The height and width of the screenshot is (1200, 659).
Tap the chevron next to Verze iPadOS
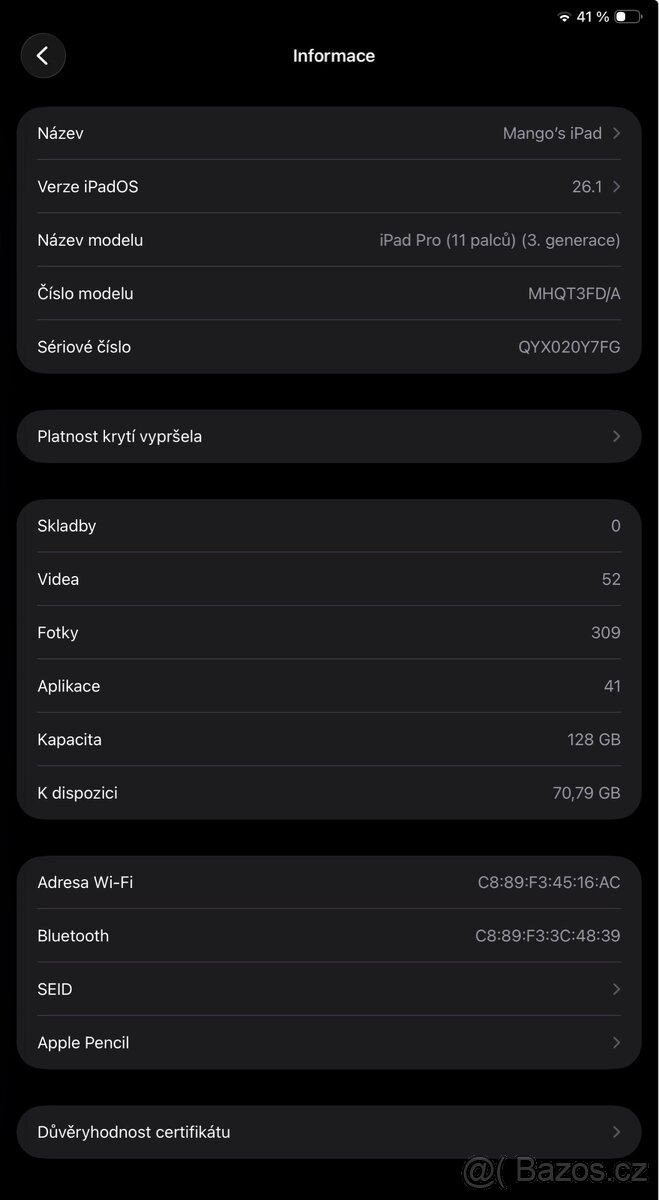pos(617,186)
